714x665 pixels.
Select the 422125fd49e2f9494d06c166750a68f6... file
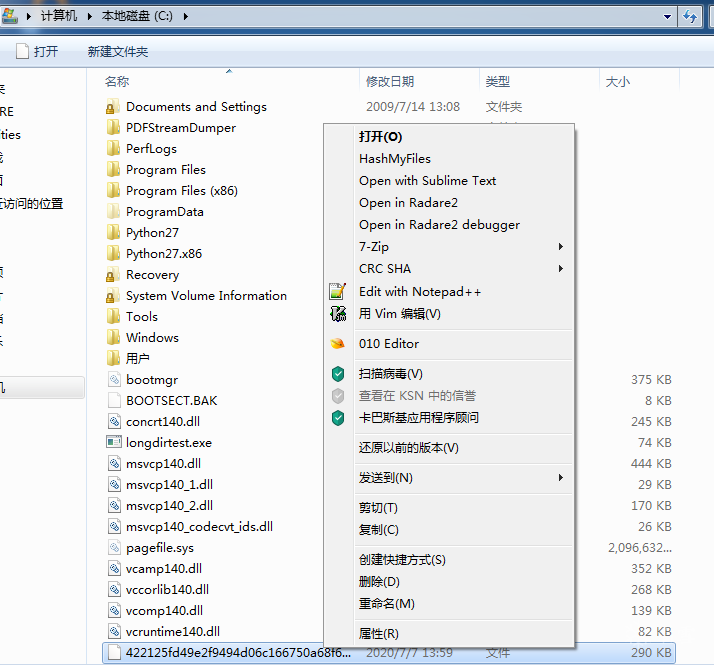389,653
